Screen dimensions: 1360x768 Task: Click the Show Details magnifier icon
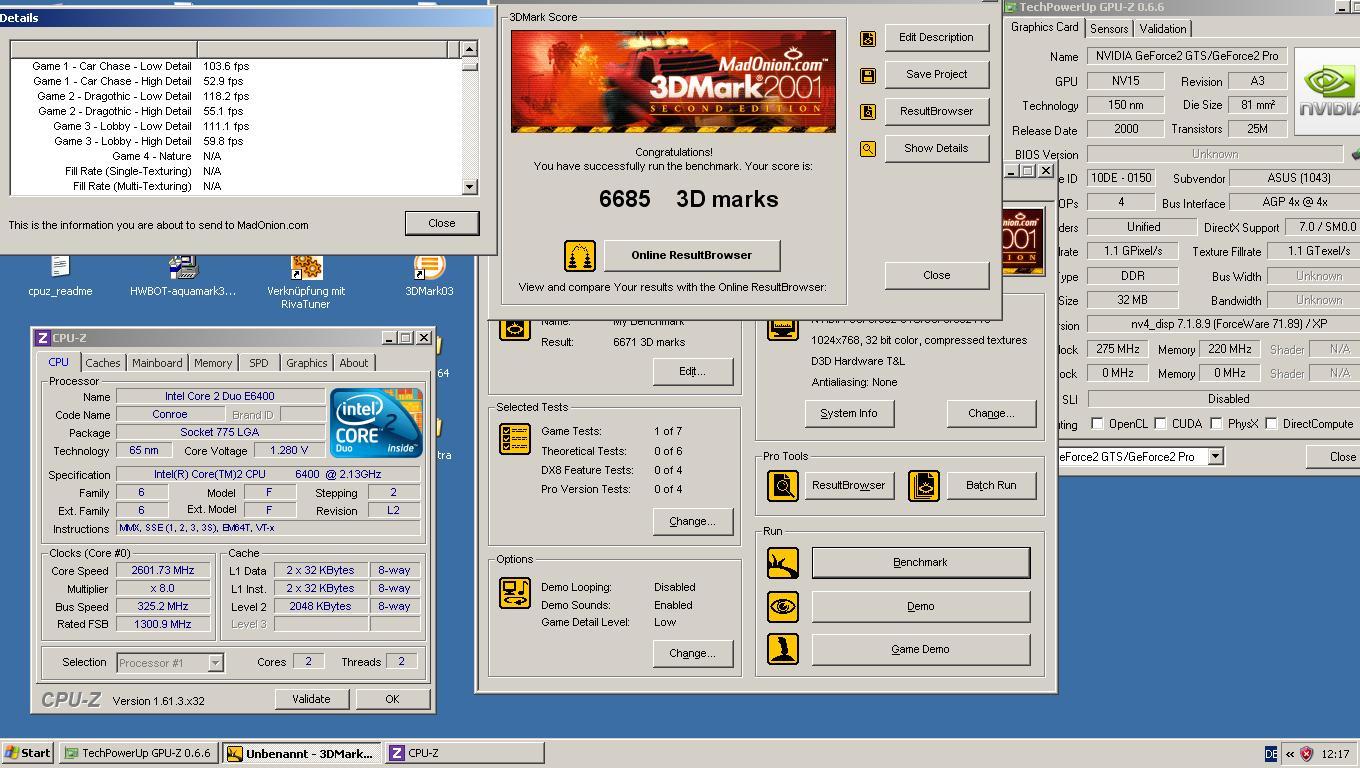(867, 149)
